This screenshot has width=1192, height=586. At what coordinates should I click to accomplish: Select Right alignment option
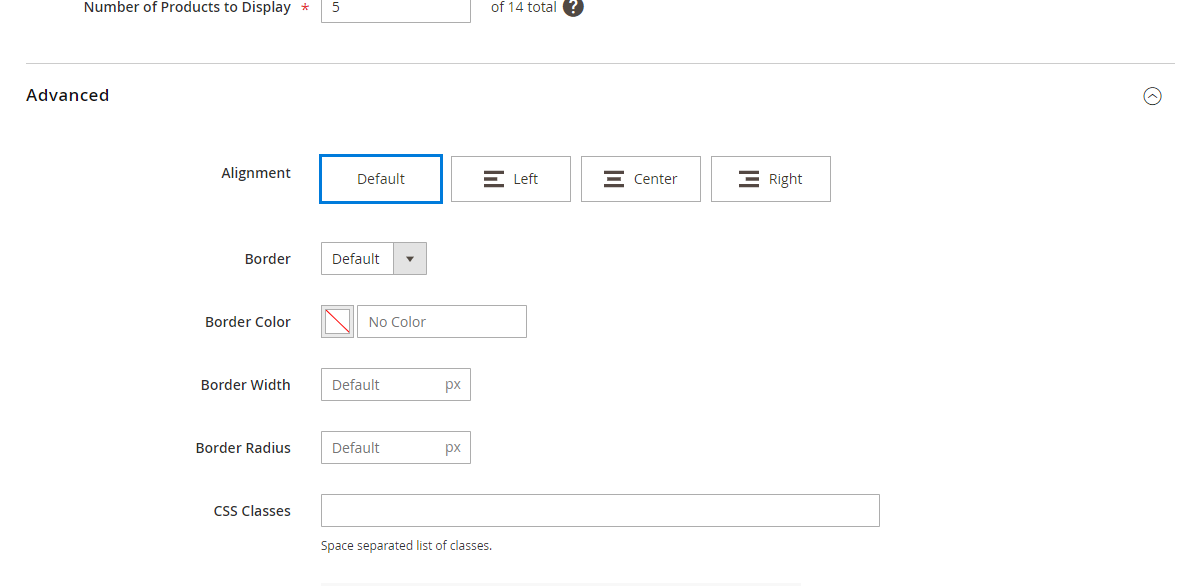tap(771, 179)
